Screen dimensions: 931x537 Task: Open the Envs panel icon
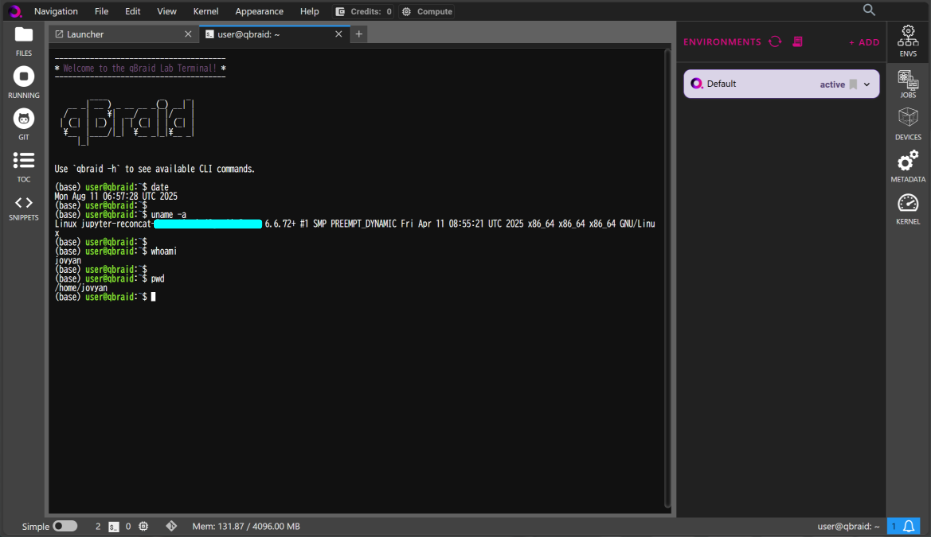pos(908,41)
